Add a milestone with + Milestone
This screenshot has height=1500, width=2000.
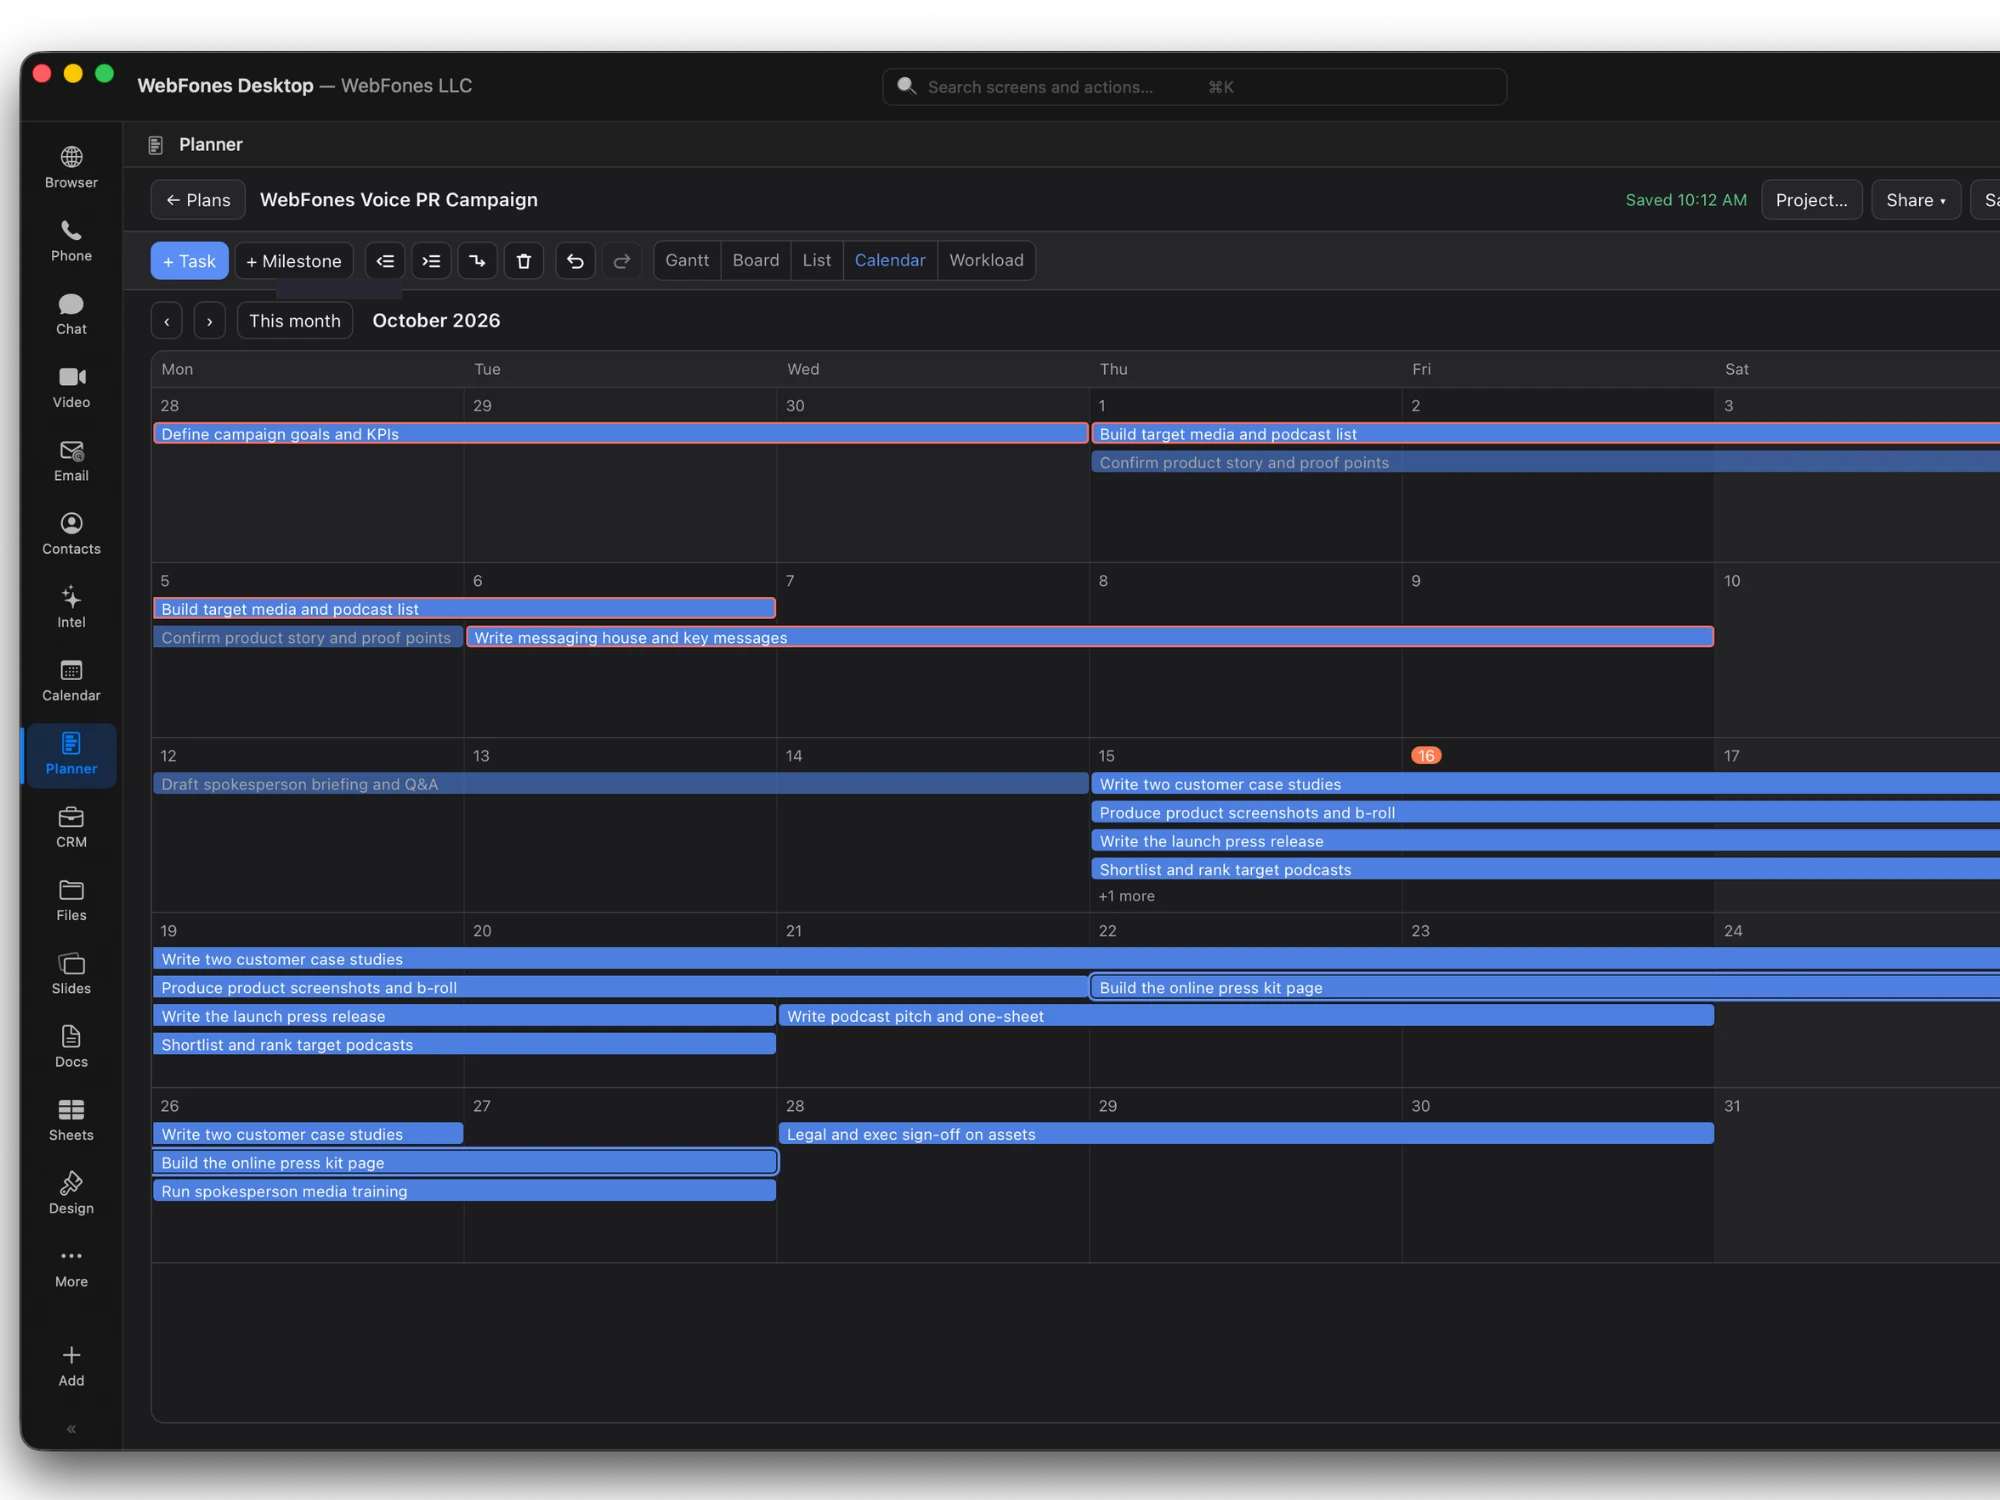(294, 261)
